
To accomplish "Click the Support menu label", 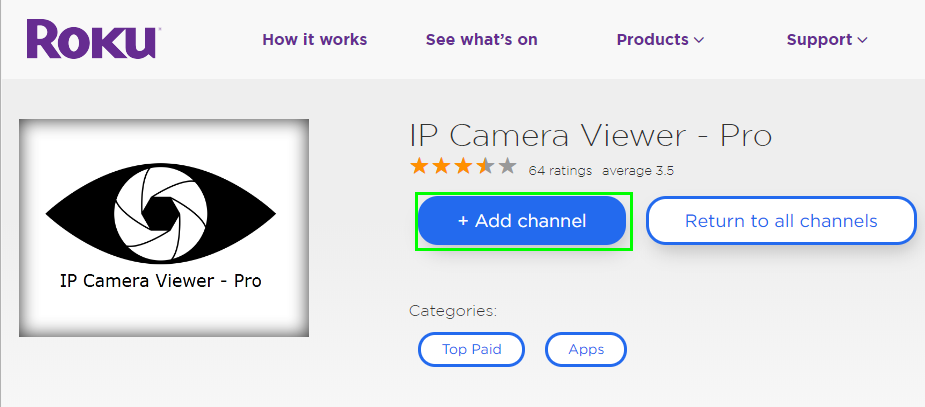I will pos(818,40).
